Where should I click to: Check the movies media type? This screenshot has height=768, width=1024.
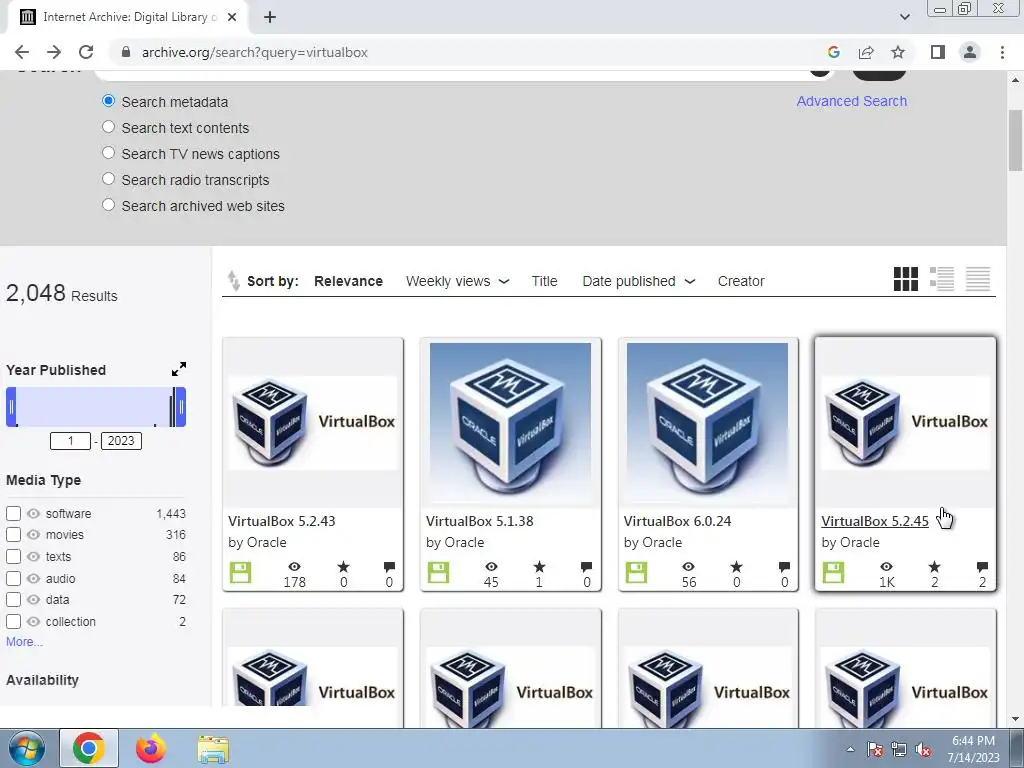pyautogui.click(x=13, y=535)
